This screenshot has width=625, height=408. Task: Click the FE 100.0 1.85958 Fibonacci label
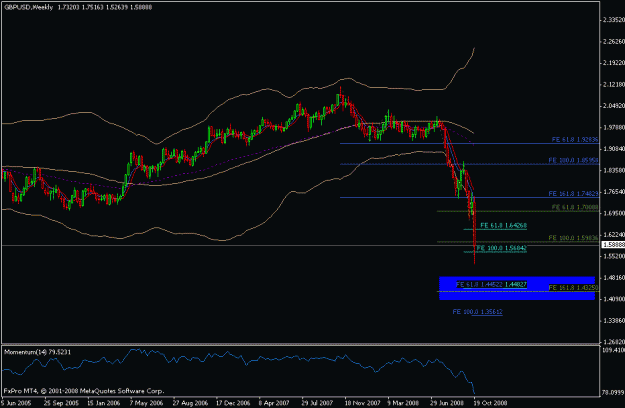pos(573,160)
